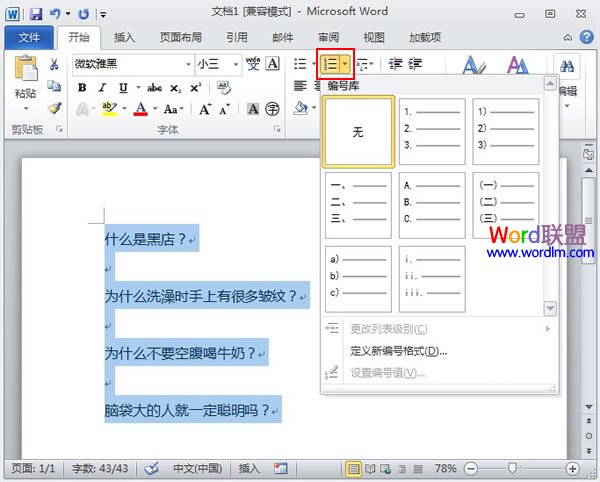The width and height of the screenshot is (600, 482).
Task: Click the zoom slider handle
Action: coord(512,468)
